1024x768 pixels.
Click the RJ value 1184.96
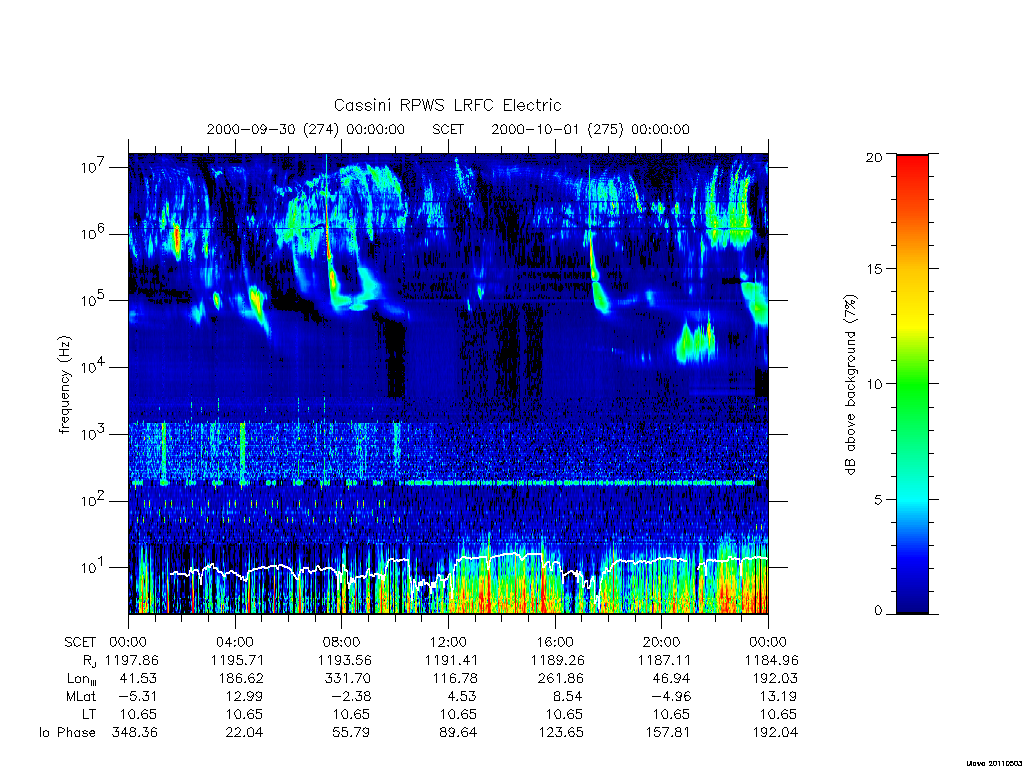click(771, 660)
